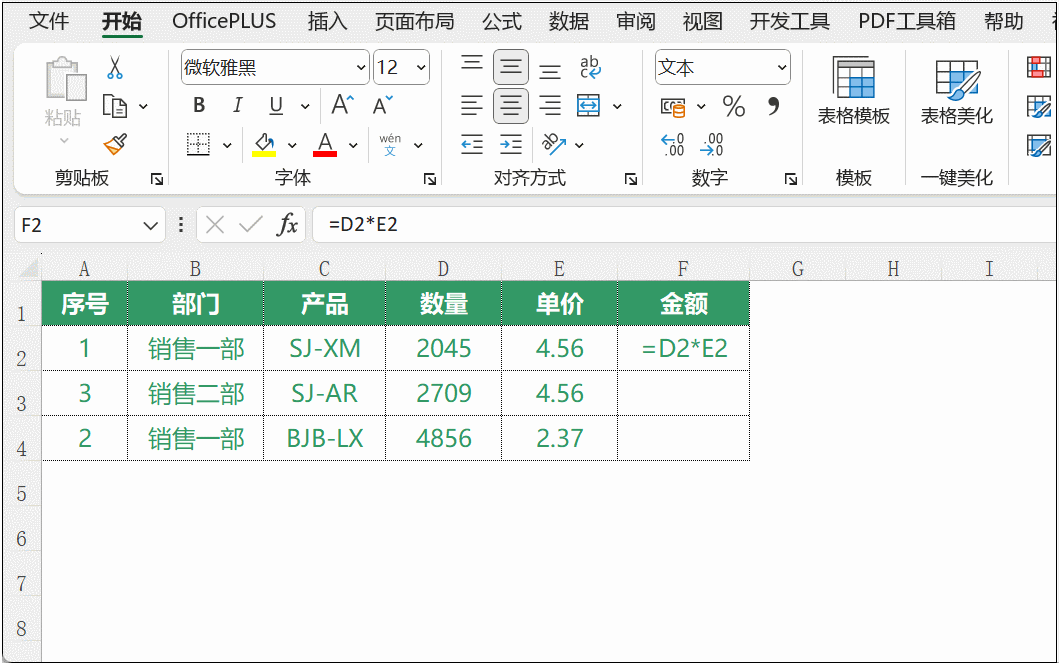The image size is (1059, 663).
Task: Toggle center horizontal alignment
Action: pyautogui.click(x=511, y=106)
